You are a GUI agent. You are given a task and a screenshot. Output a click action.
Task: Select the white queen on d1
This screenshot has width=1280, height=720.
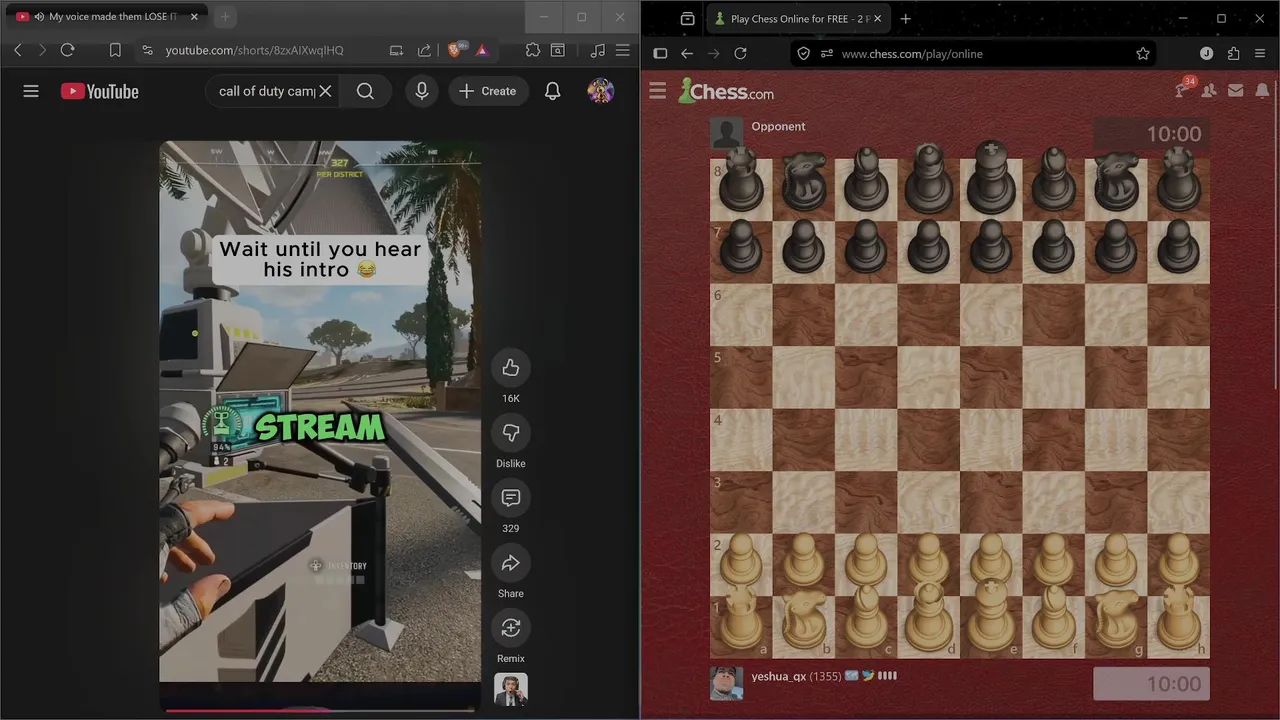pyautogui.click(x=929, y=626)
